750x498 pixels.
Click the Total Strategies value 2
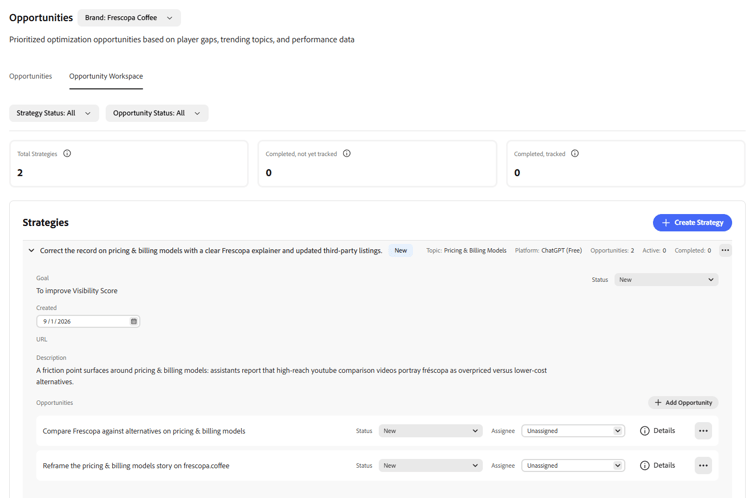coord(20,173)
